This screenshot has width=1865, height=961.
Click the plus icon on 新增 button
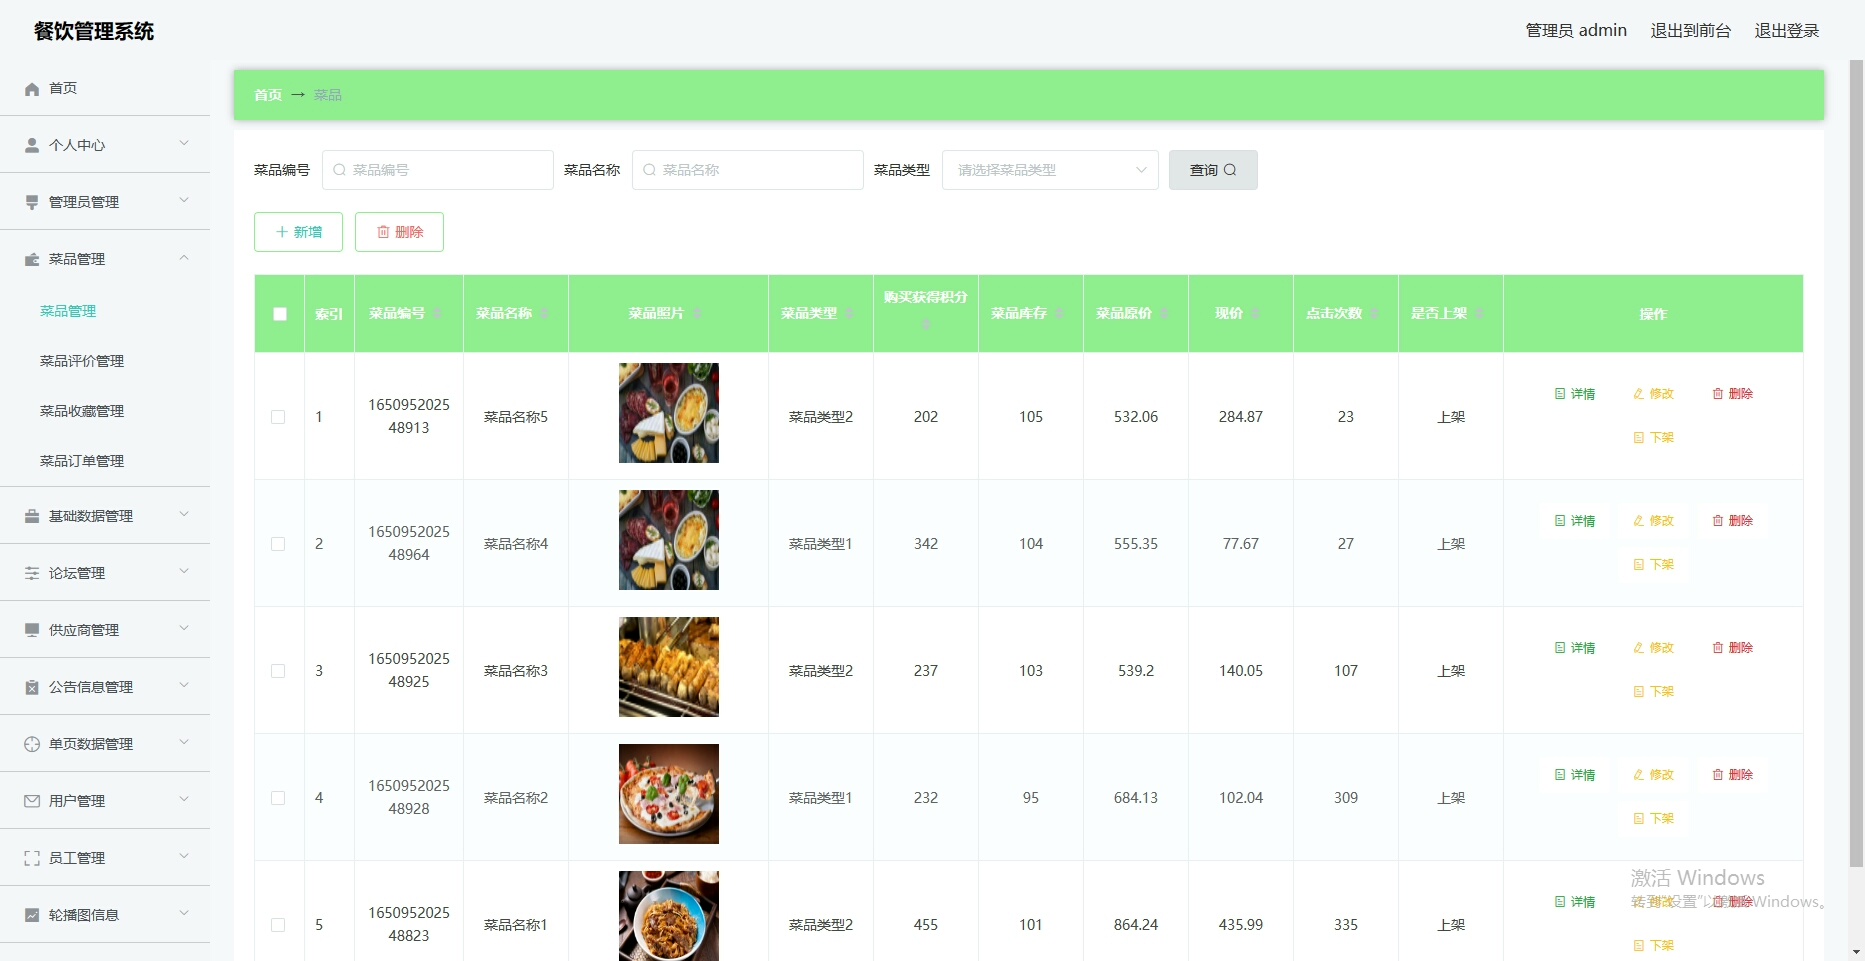coord(282,232)
